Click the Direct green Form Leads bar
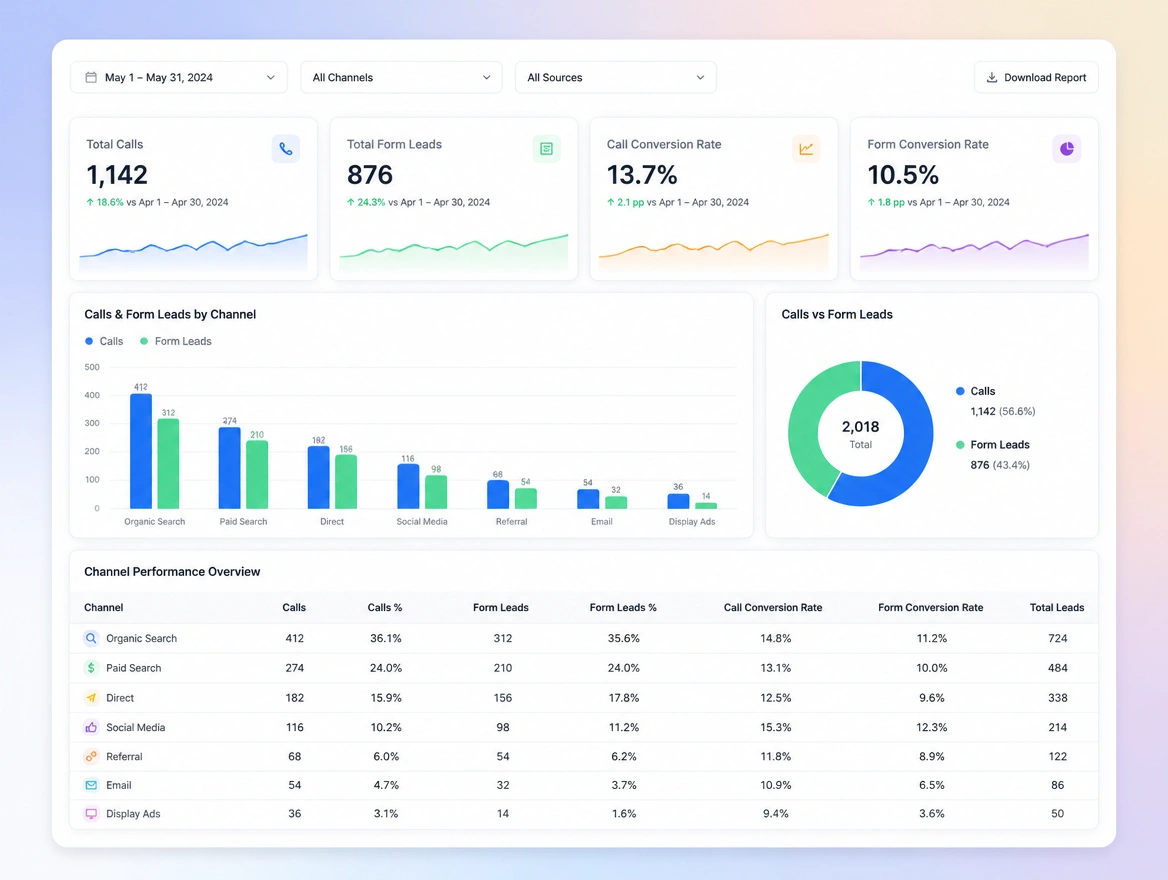 click(x=346, y=481)
